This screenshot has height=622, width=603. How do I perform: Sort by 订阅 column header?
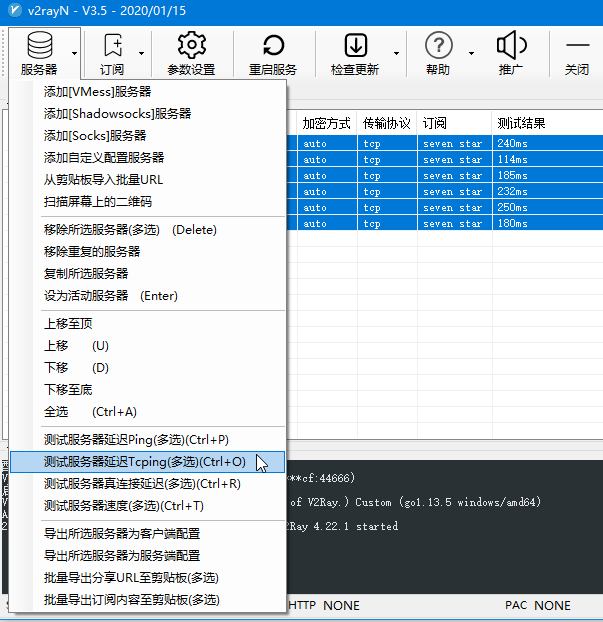point(454,123)
